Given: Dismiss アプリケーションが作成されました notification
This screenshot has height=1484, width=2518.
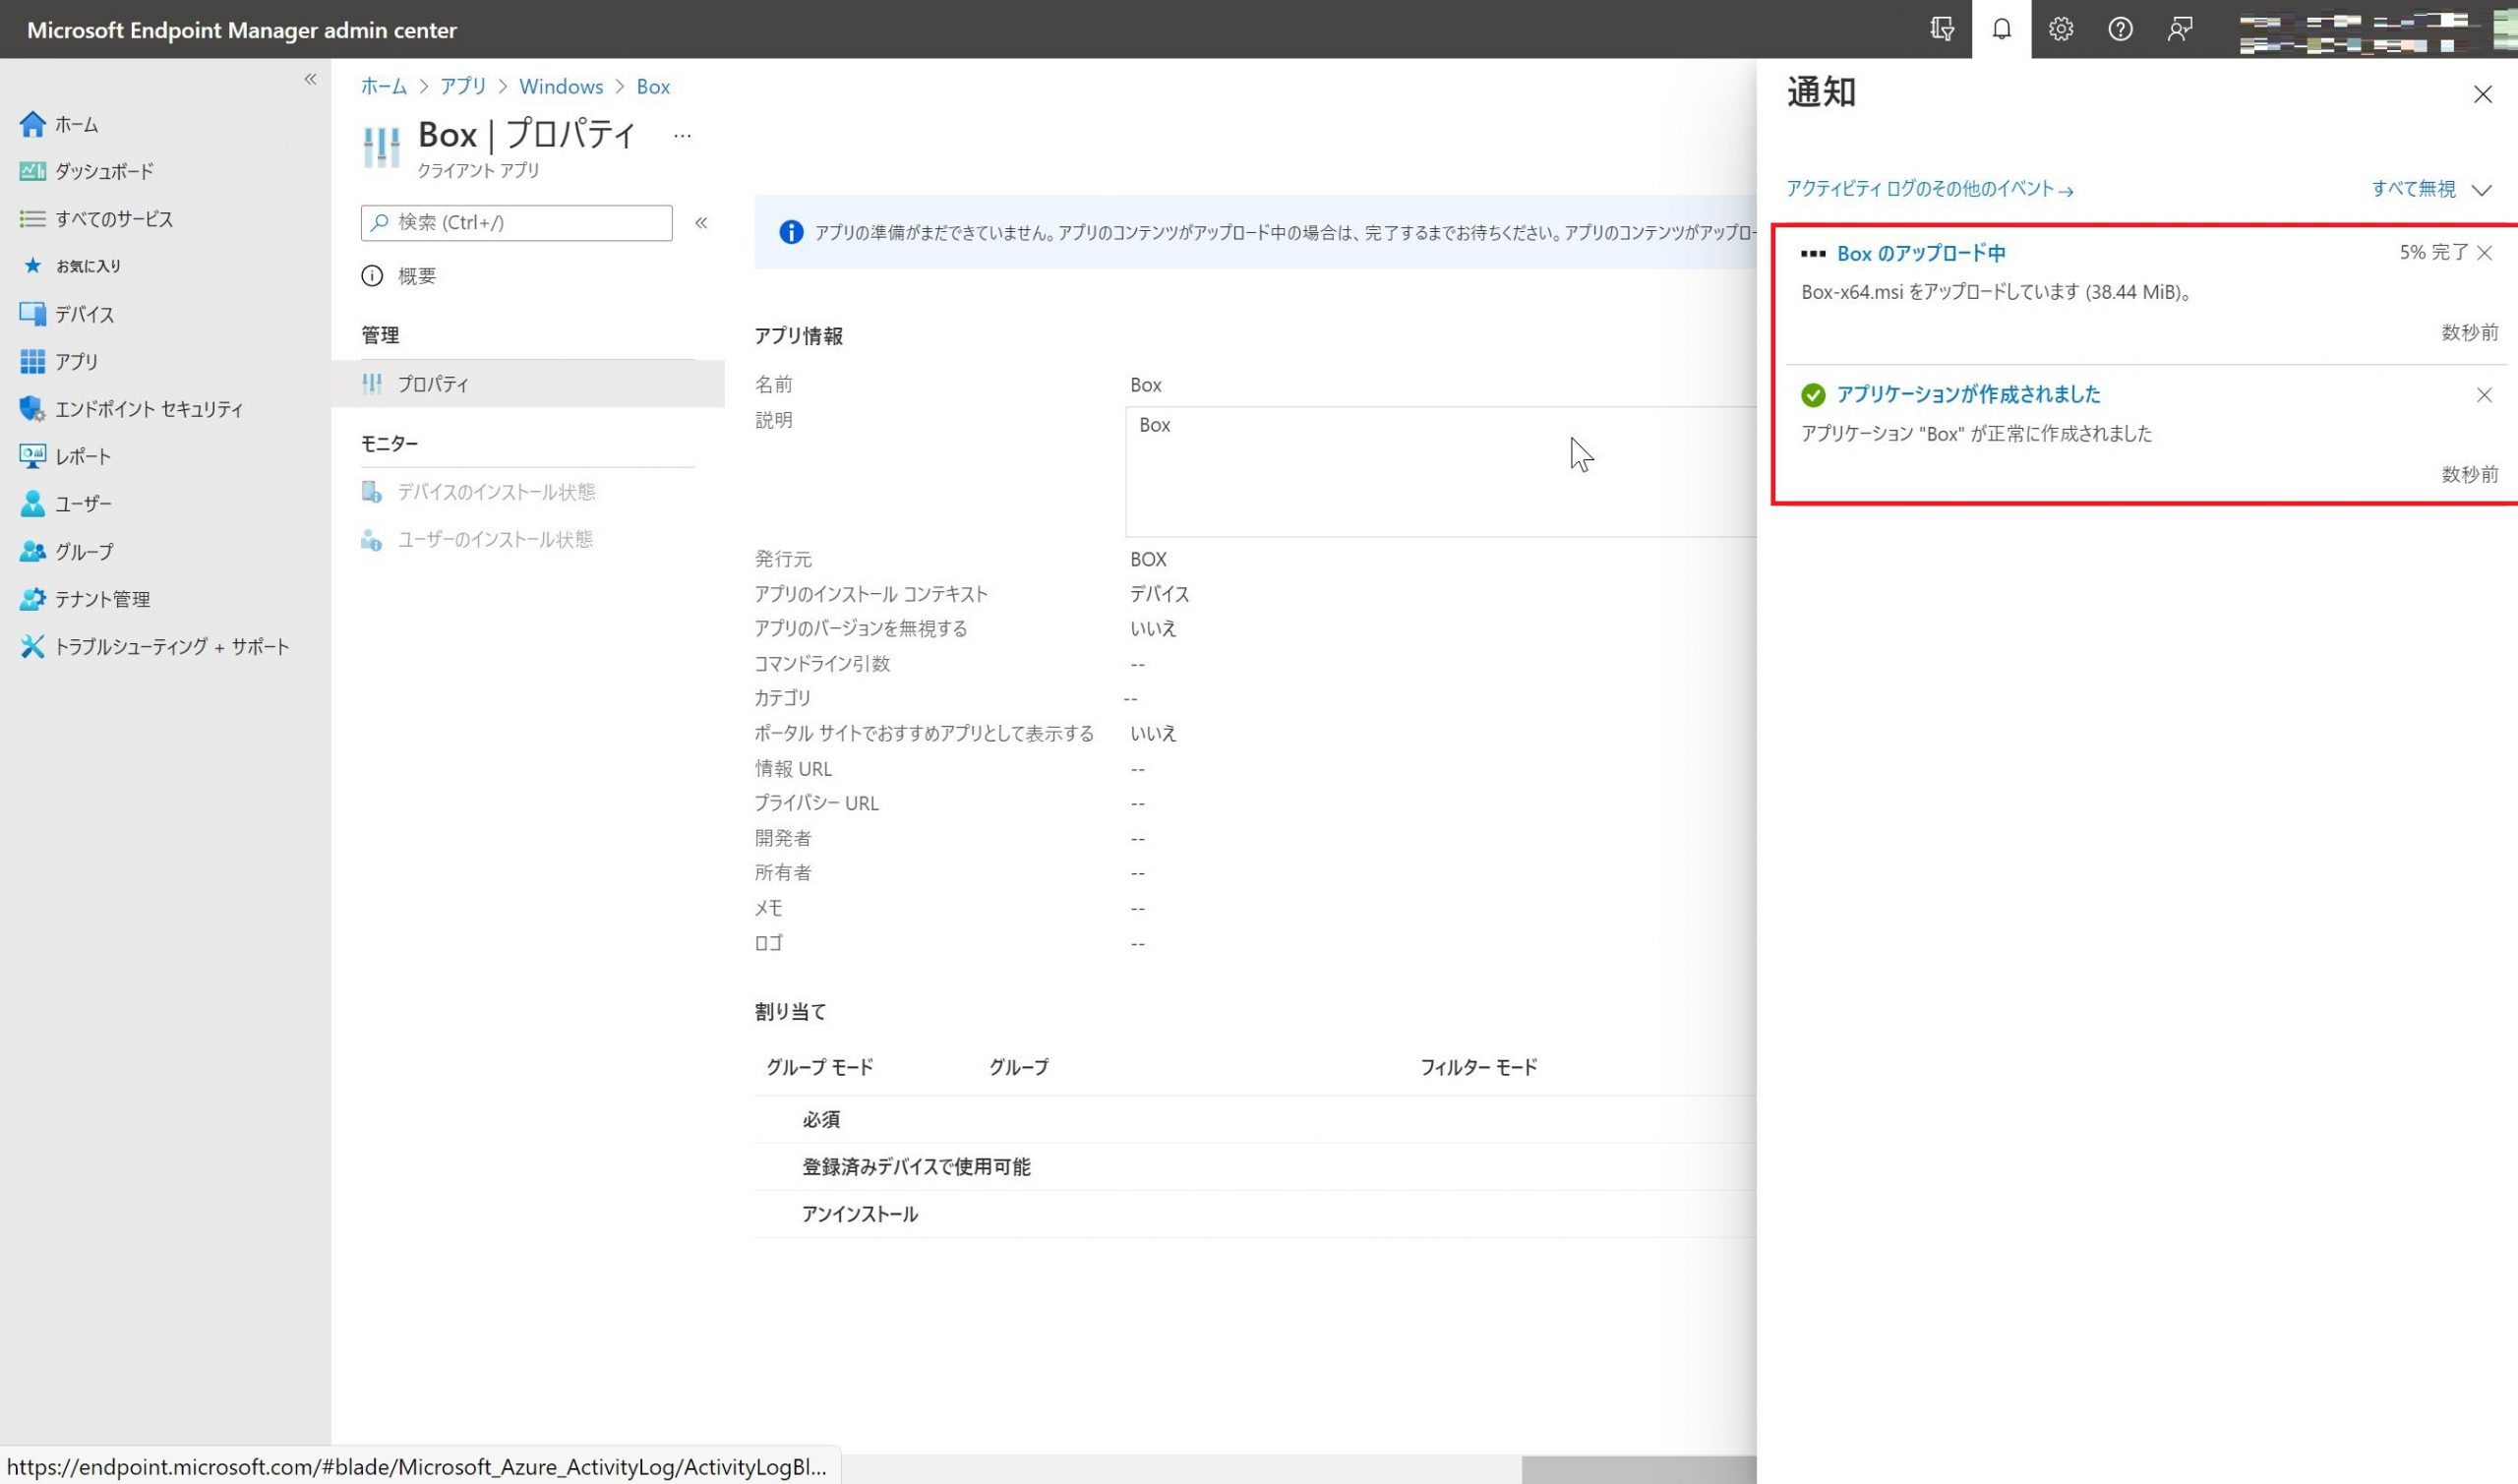Looking at the screenshot, I should point(2484,395).
